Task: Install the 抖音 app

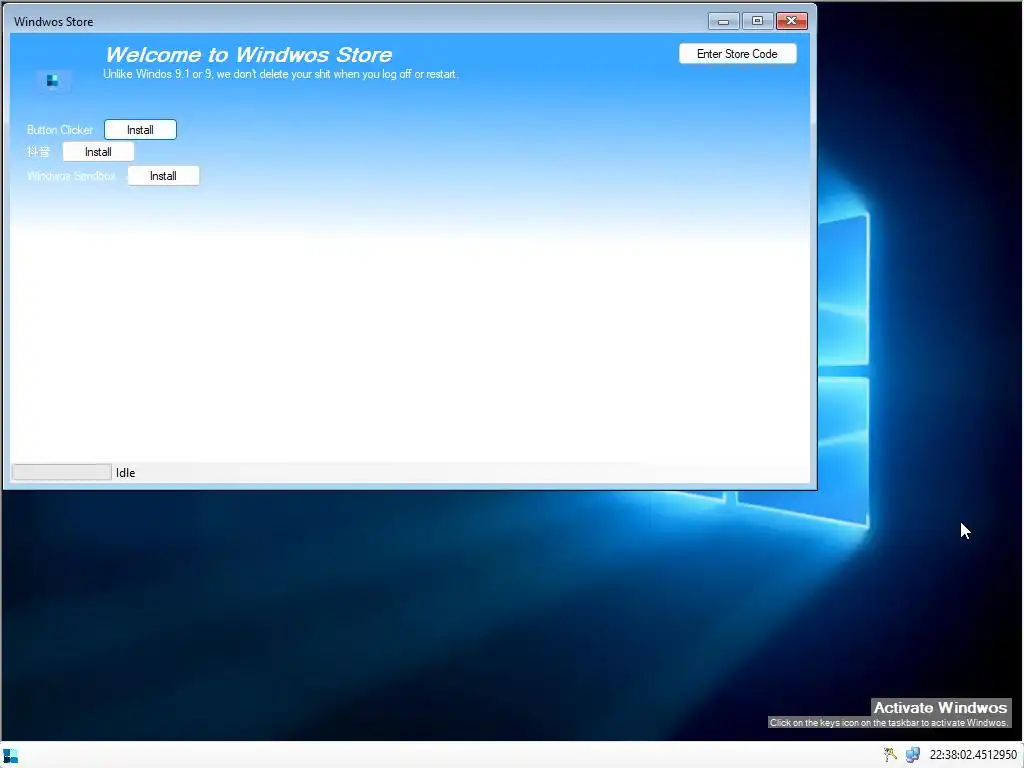Action: 99,152
